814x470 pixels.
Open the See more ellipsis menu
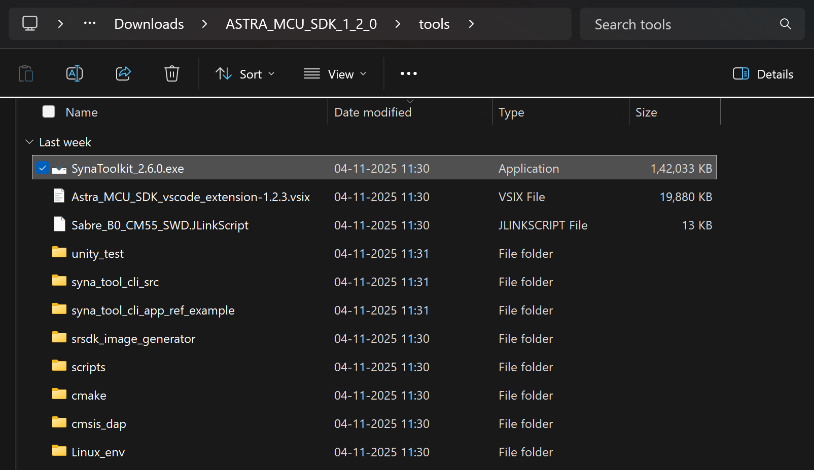[408, 74]
